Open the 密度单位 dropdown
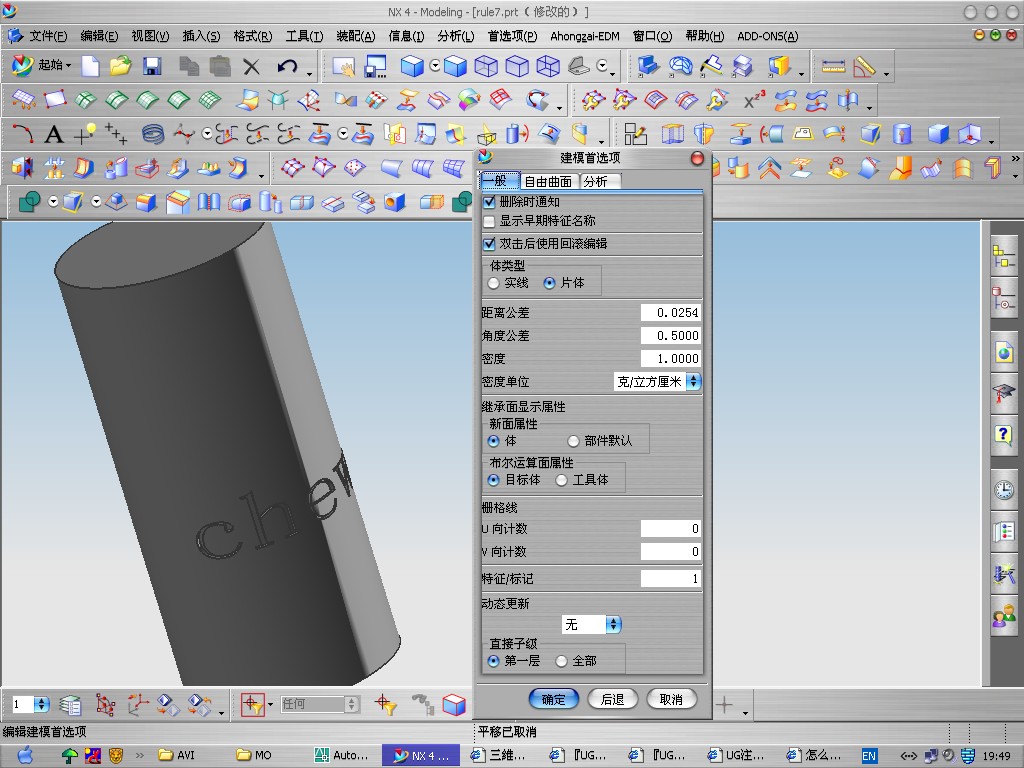1024x768 pixels. 658,381
